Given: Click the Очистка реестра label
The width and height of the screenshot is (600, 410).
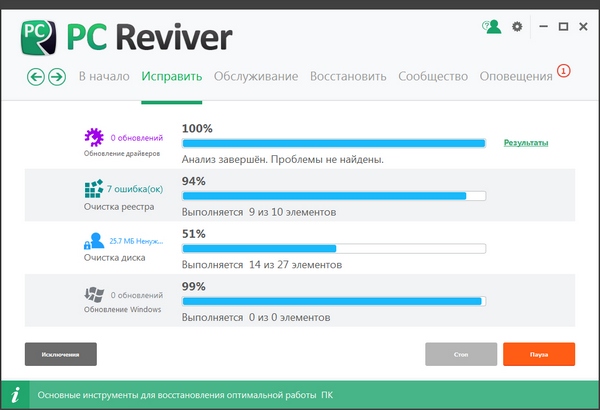Looking at the screenshot, I should pos(119,207).
